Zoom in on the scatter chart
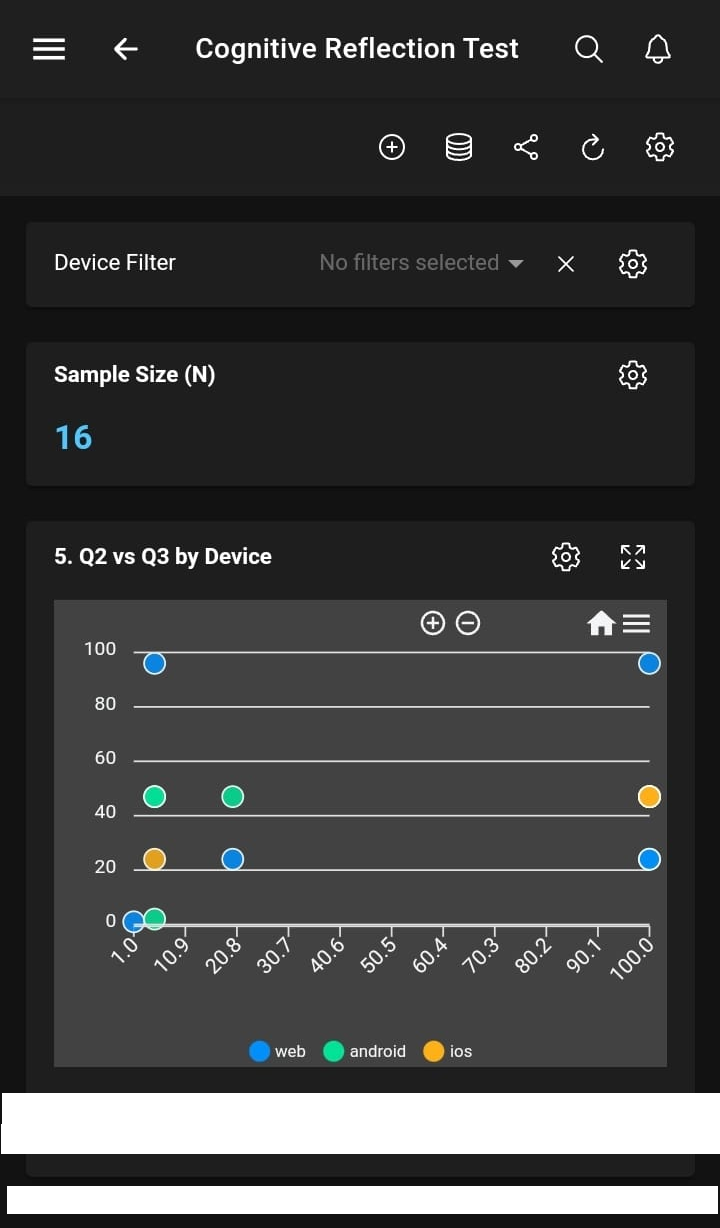Screen dimensions: 720x1228 pos(432,623)
